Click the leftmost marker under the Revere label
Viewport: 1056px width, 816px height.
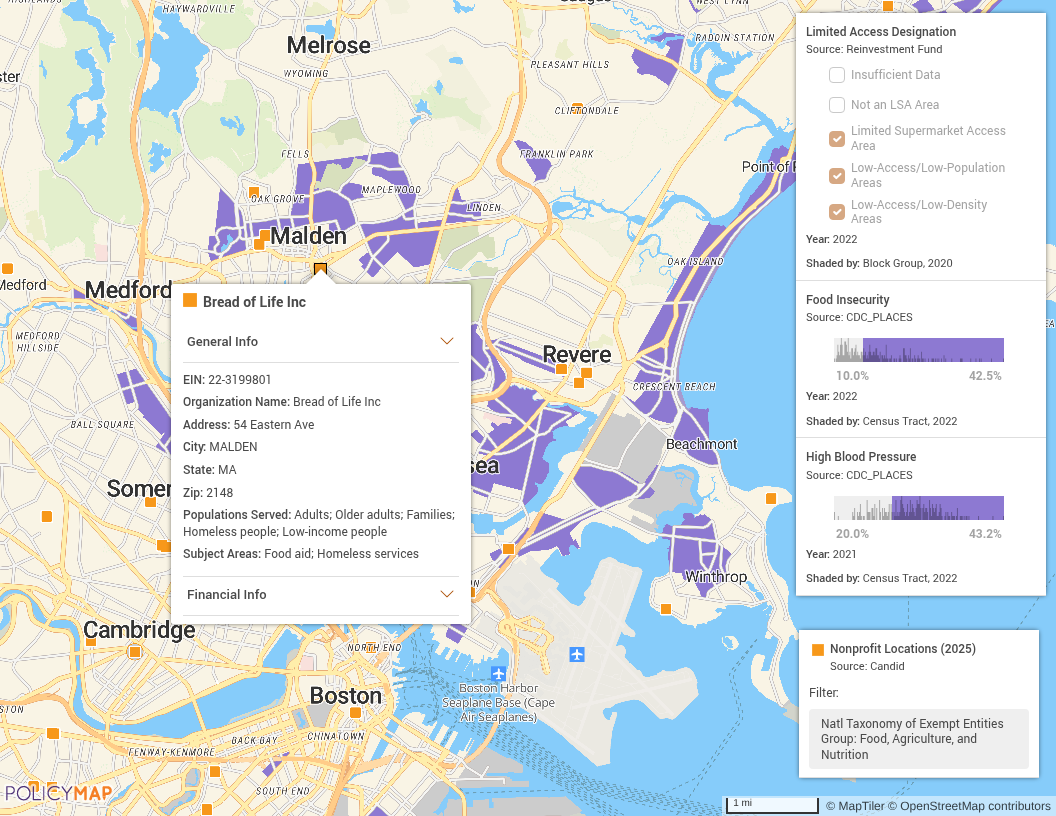coord(561,369)
